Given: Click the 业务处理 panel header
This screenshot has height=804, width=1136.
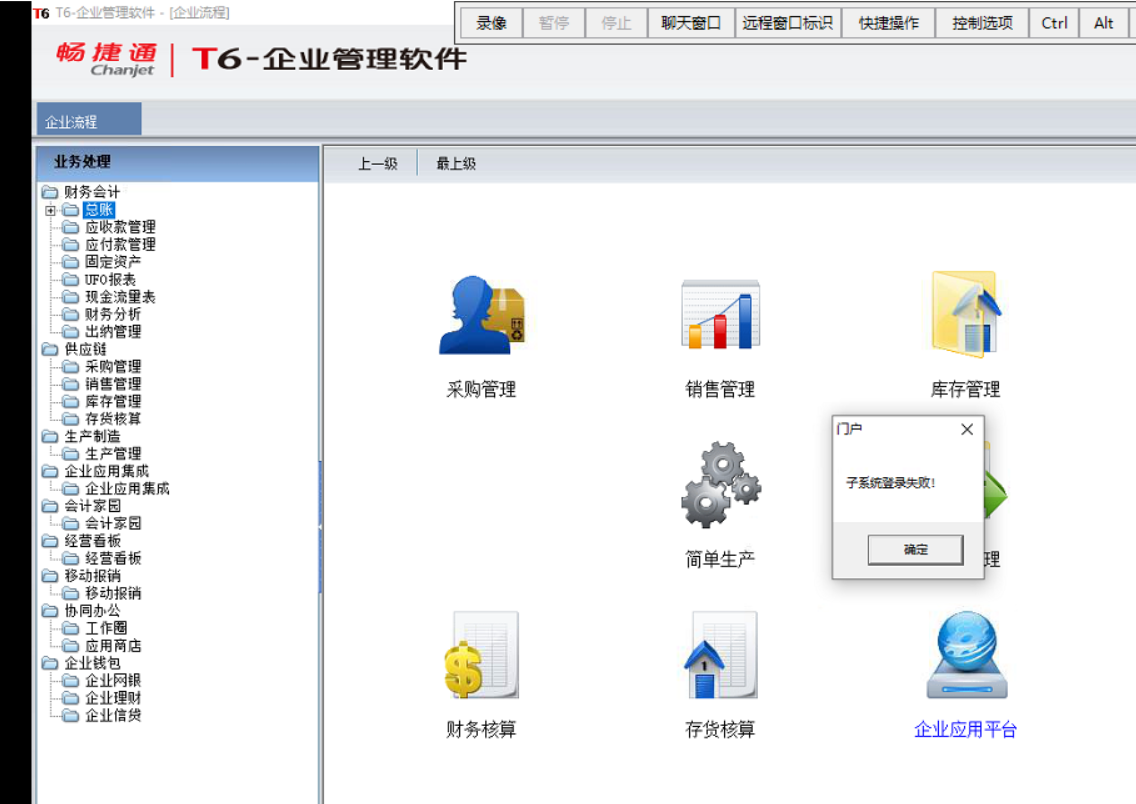Looking at the screenshot, I should click(x=178, y=162).
